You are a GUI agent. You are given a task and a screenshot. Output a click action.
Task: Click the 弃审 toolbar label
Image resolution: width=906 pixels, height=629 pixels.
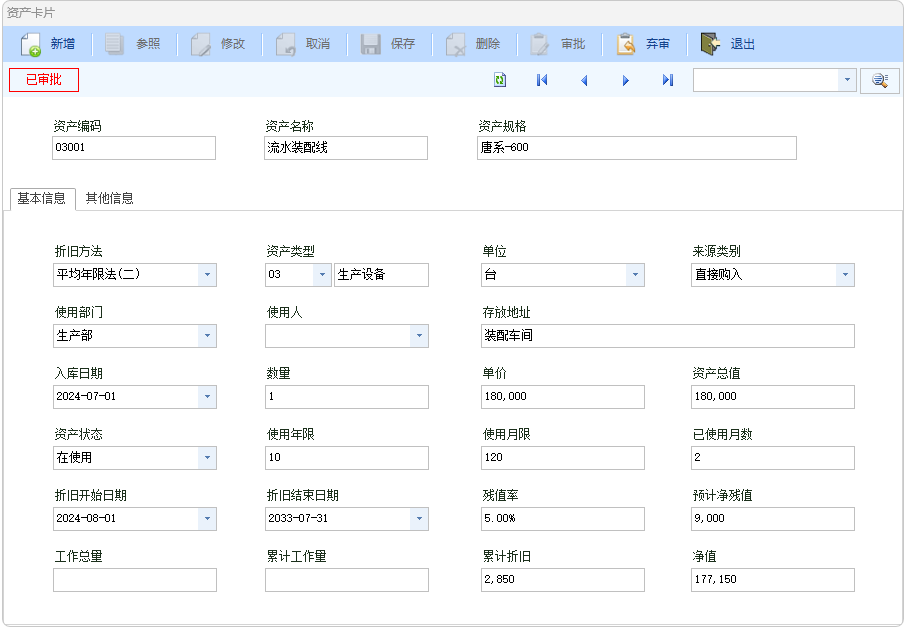(658, 44)
